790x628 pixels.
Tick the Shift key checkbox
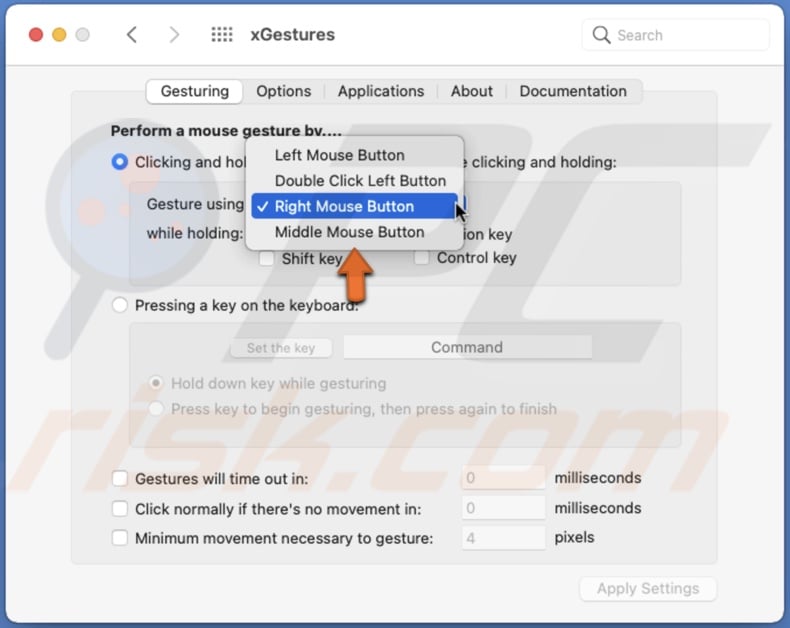(267, 259)
